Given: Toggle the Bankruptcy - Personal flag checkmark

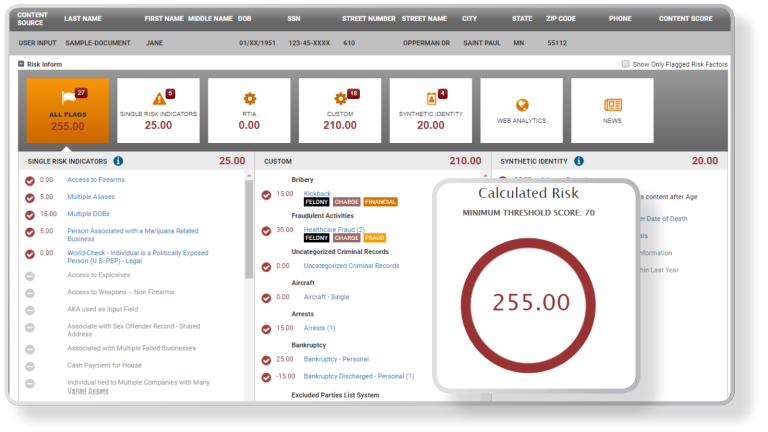Looking at the screenshot, I should click(x=266, y=359).
